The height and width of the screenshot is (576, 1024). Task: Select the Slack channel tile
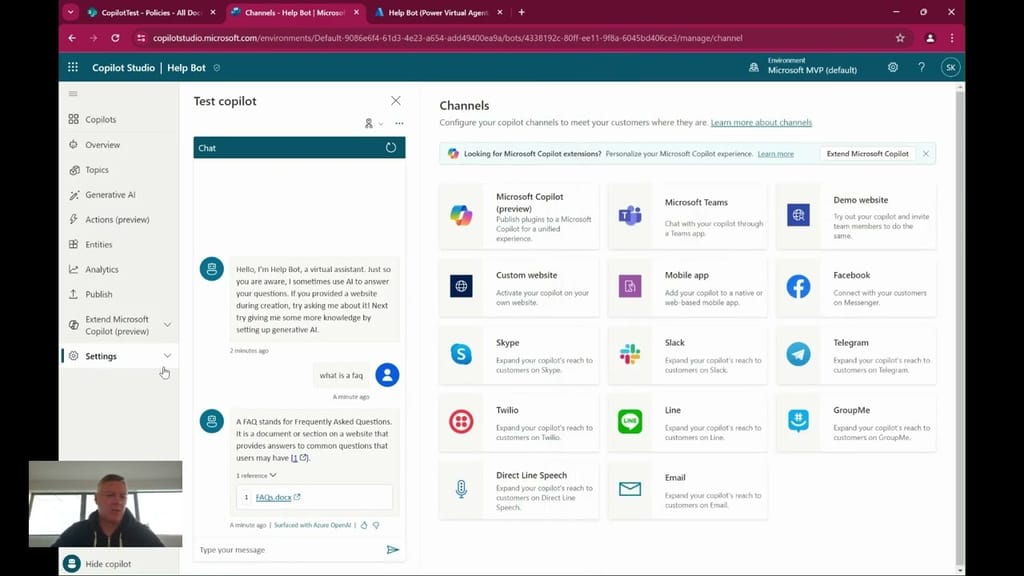[687, 353]
